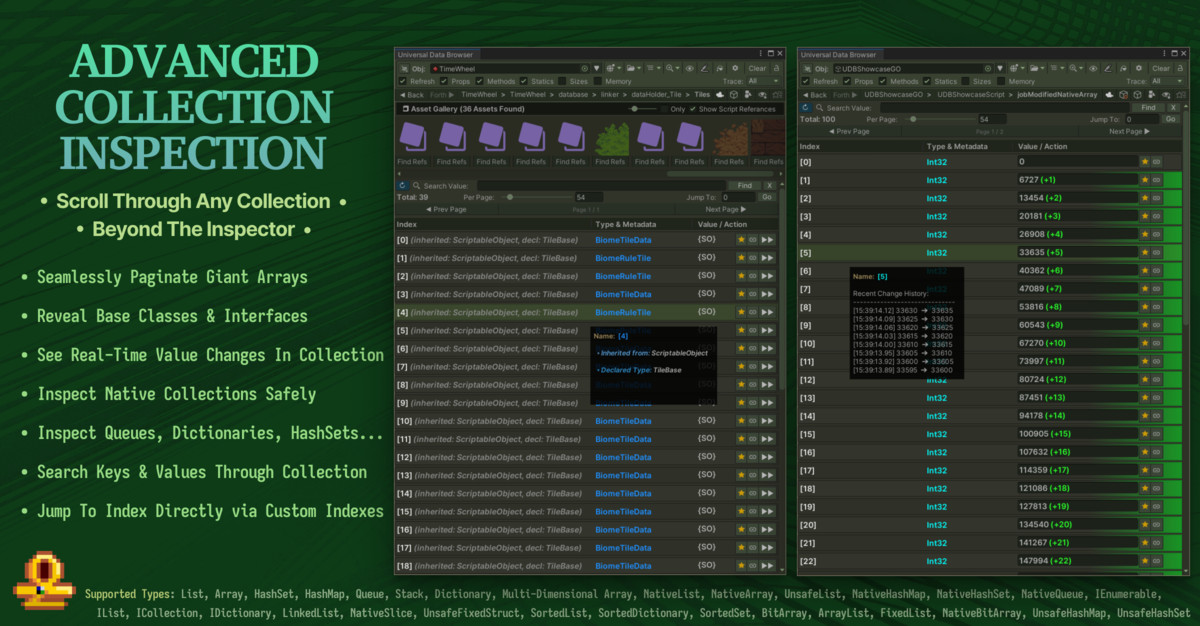
Task: Adjust Per Page slider in left browser
Action: coord(534,197)
